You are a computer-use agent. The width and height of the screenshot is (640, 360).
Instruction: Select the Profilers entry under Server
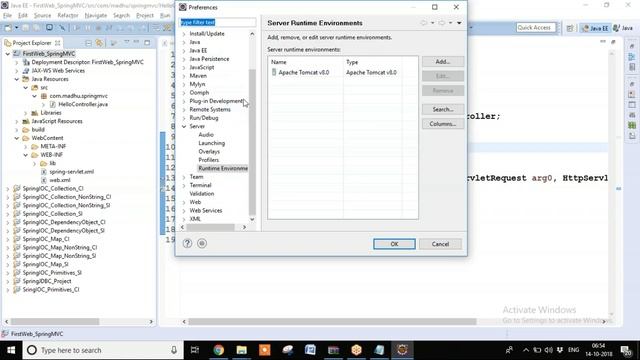coord(209,160)
